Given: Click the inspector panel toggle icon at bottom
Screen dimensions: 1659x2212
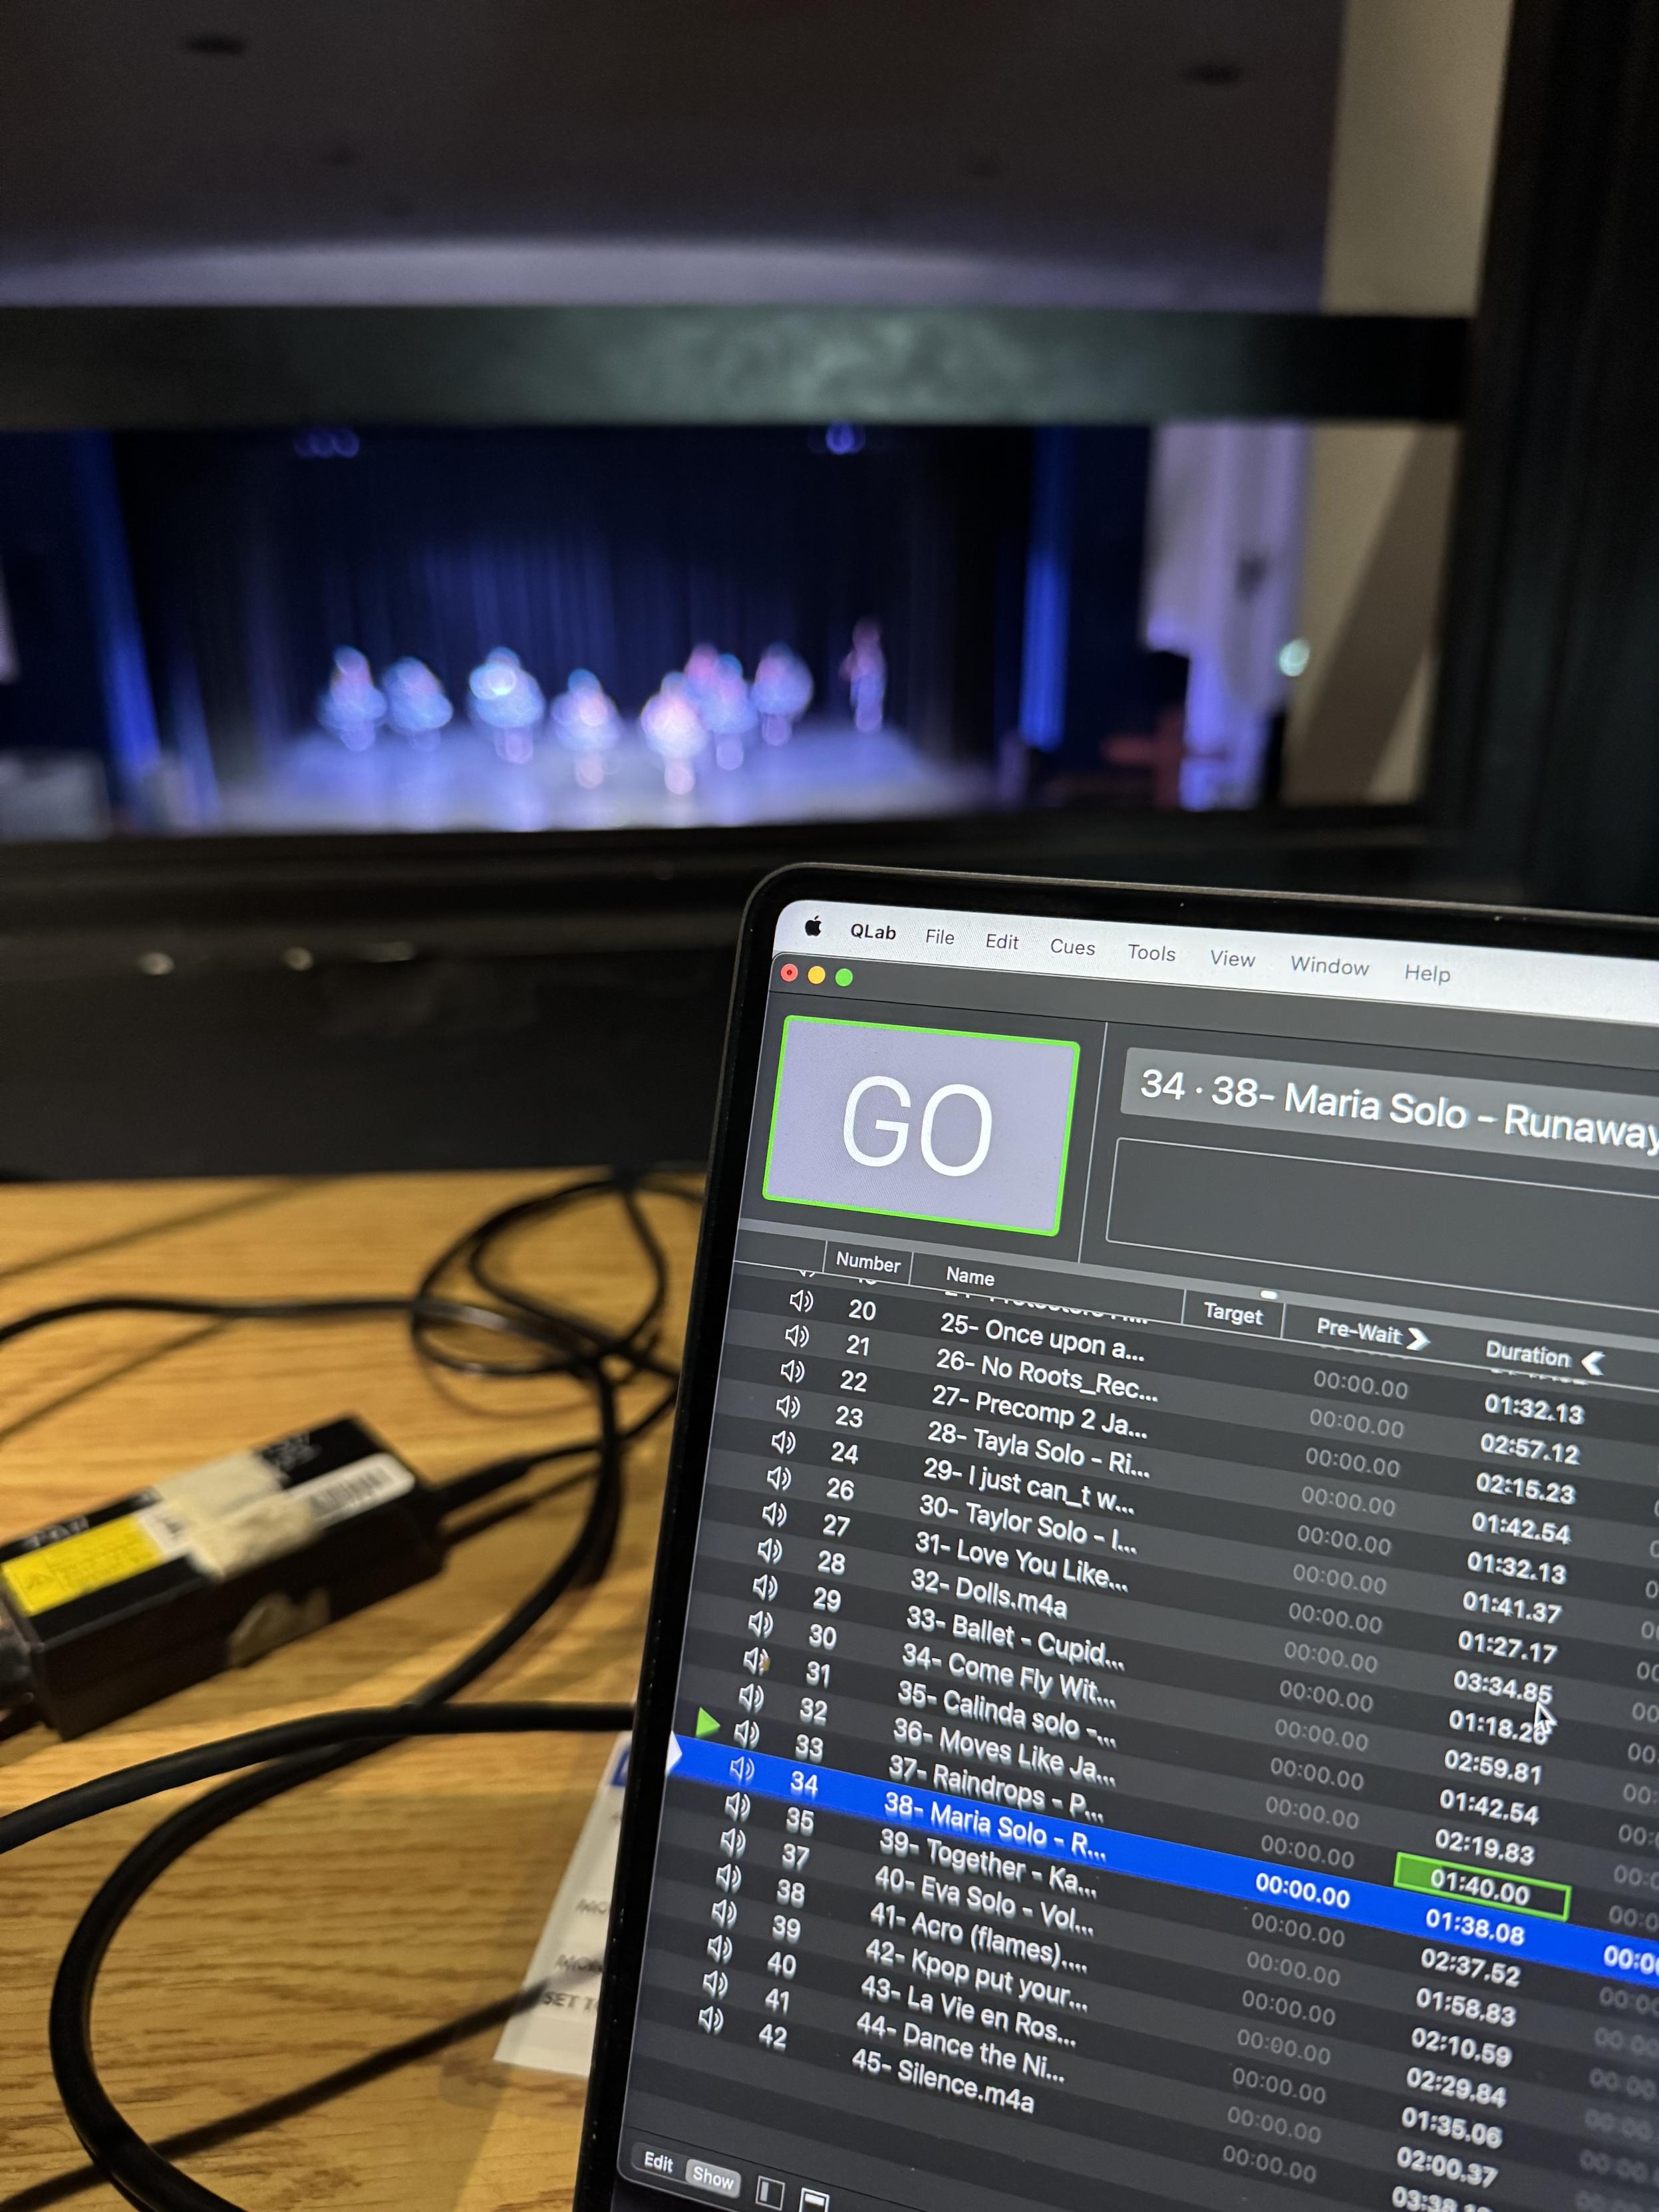Looking at the screenshot, I should point(814,2200).
